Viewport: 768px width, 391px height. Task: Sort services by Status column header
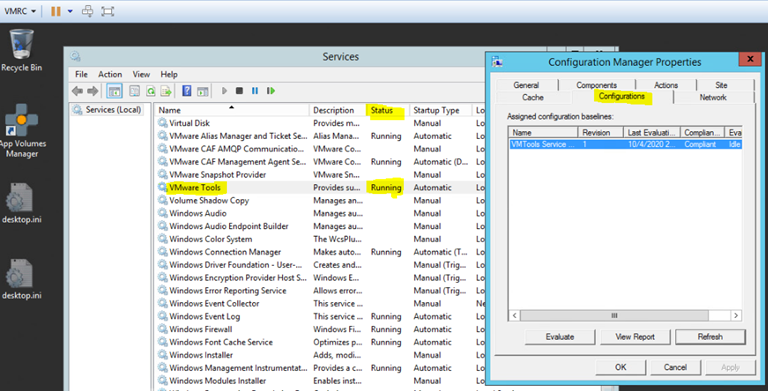click(x=387, y=110)
